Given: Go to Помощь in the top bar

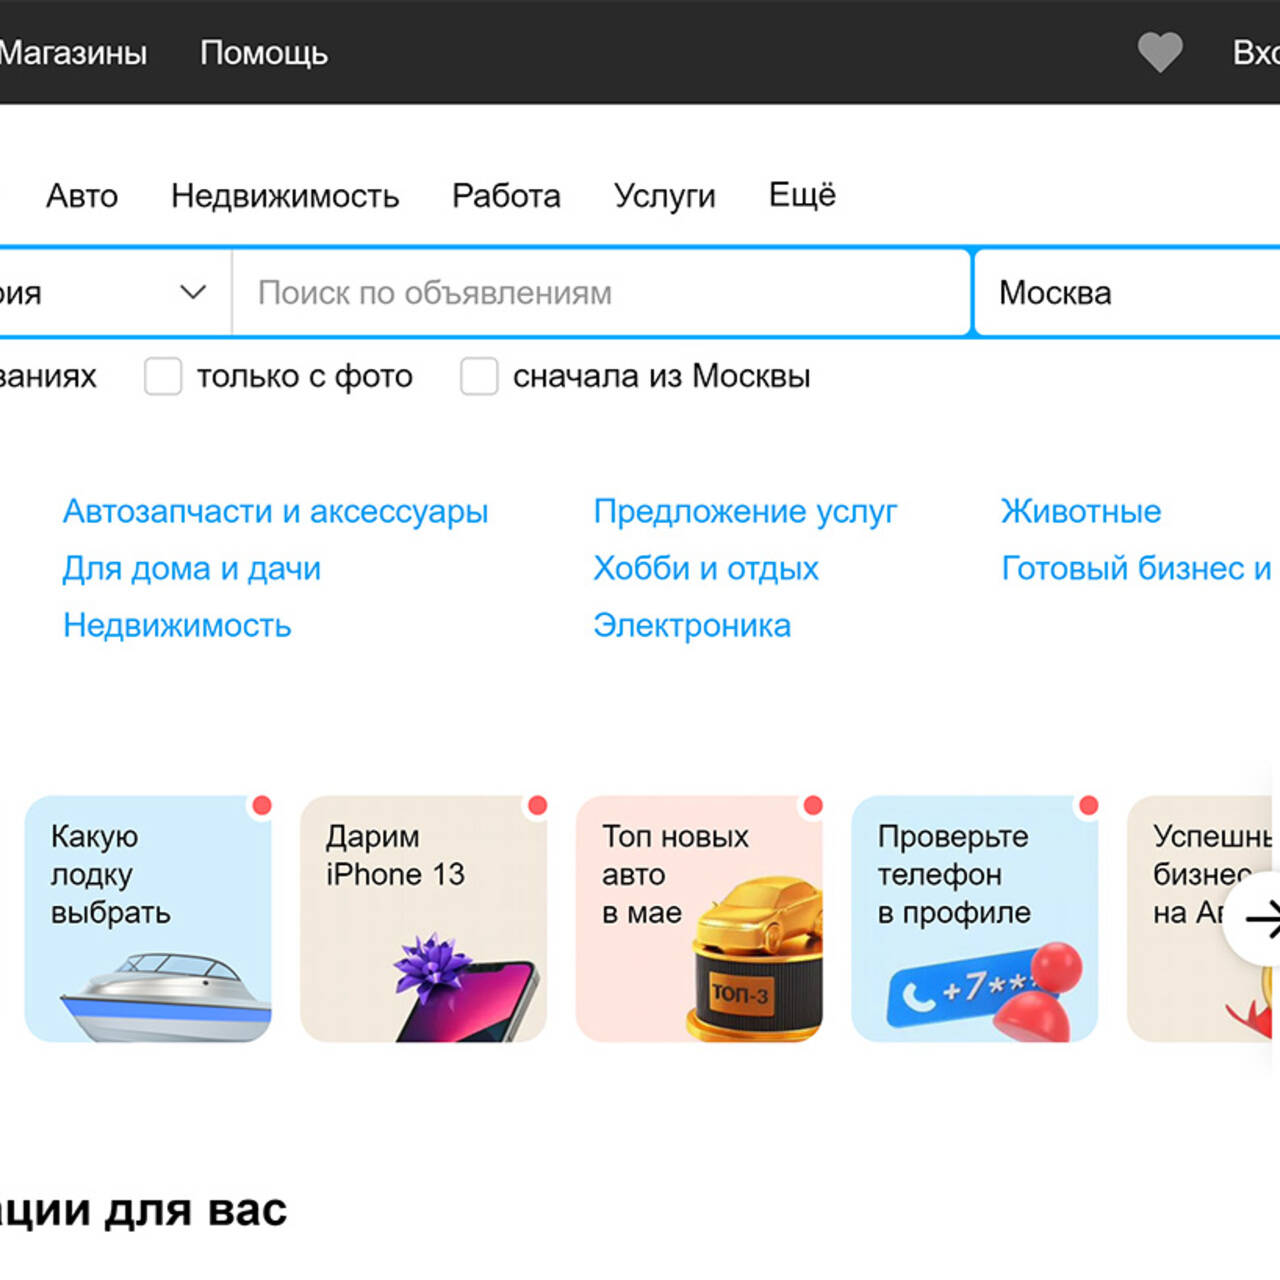Looking at the screenshot, I should tap(264, 52).
